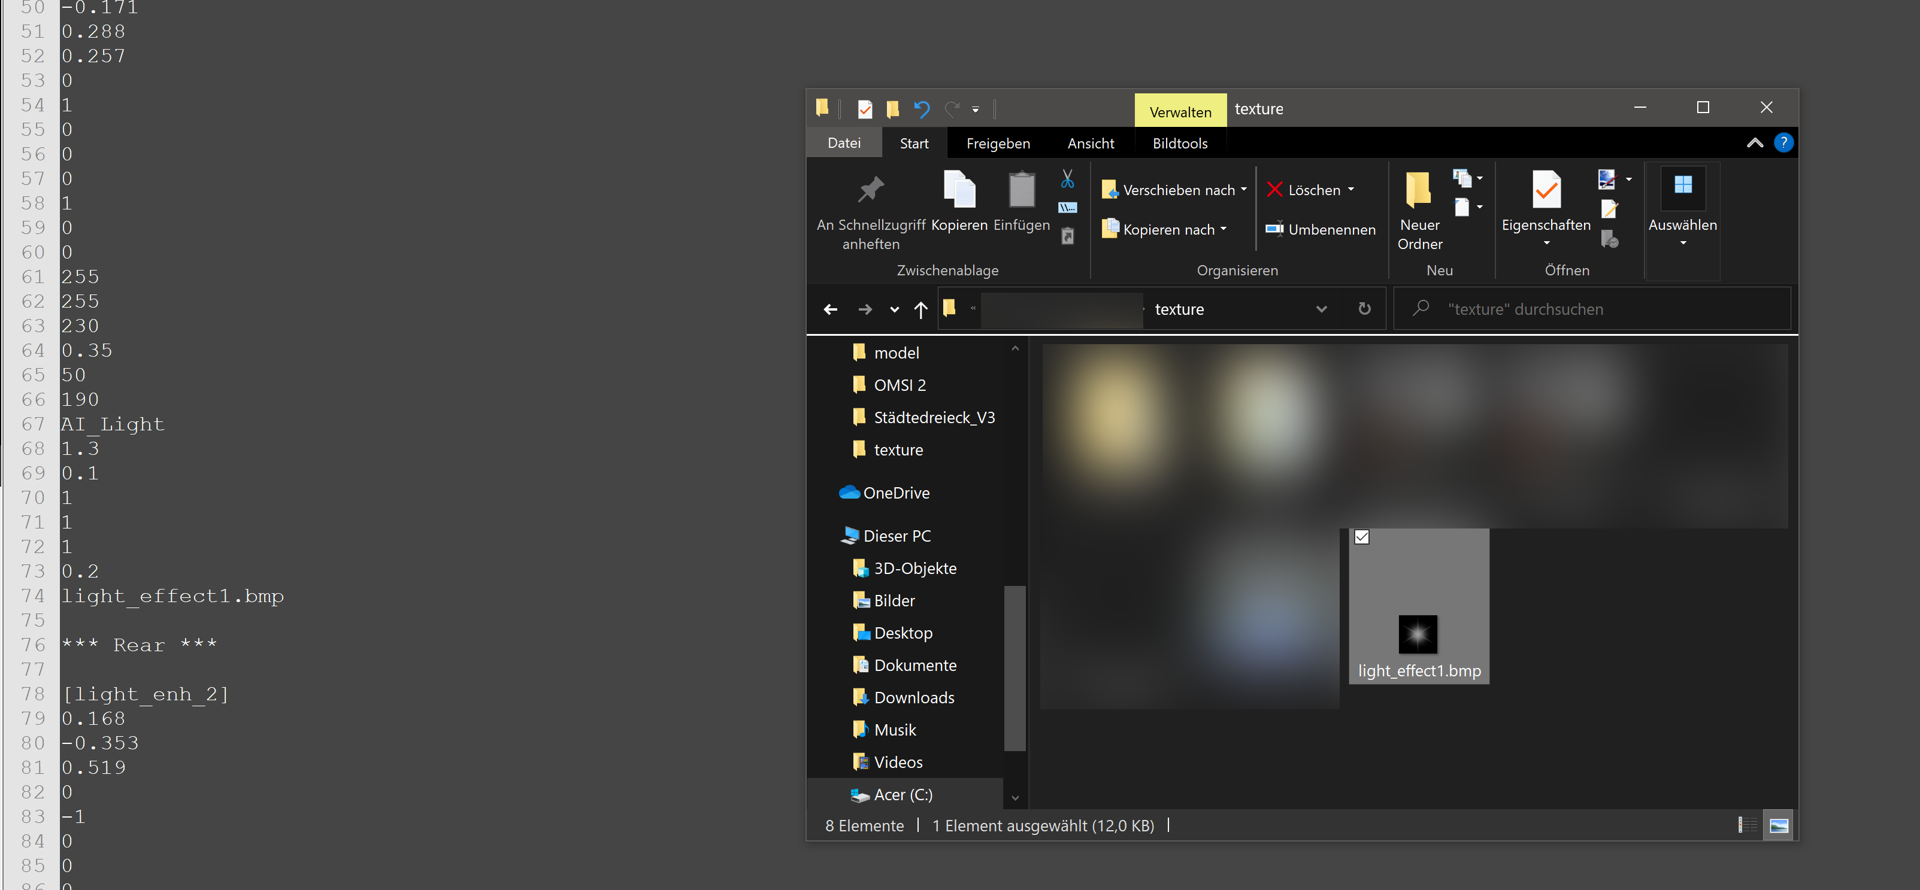
Task: Expand the Verschieben nach dropdown
Action: tap(1244, 190)
